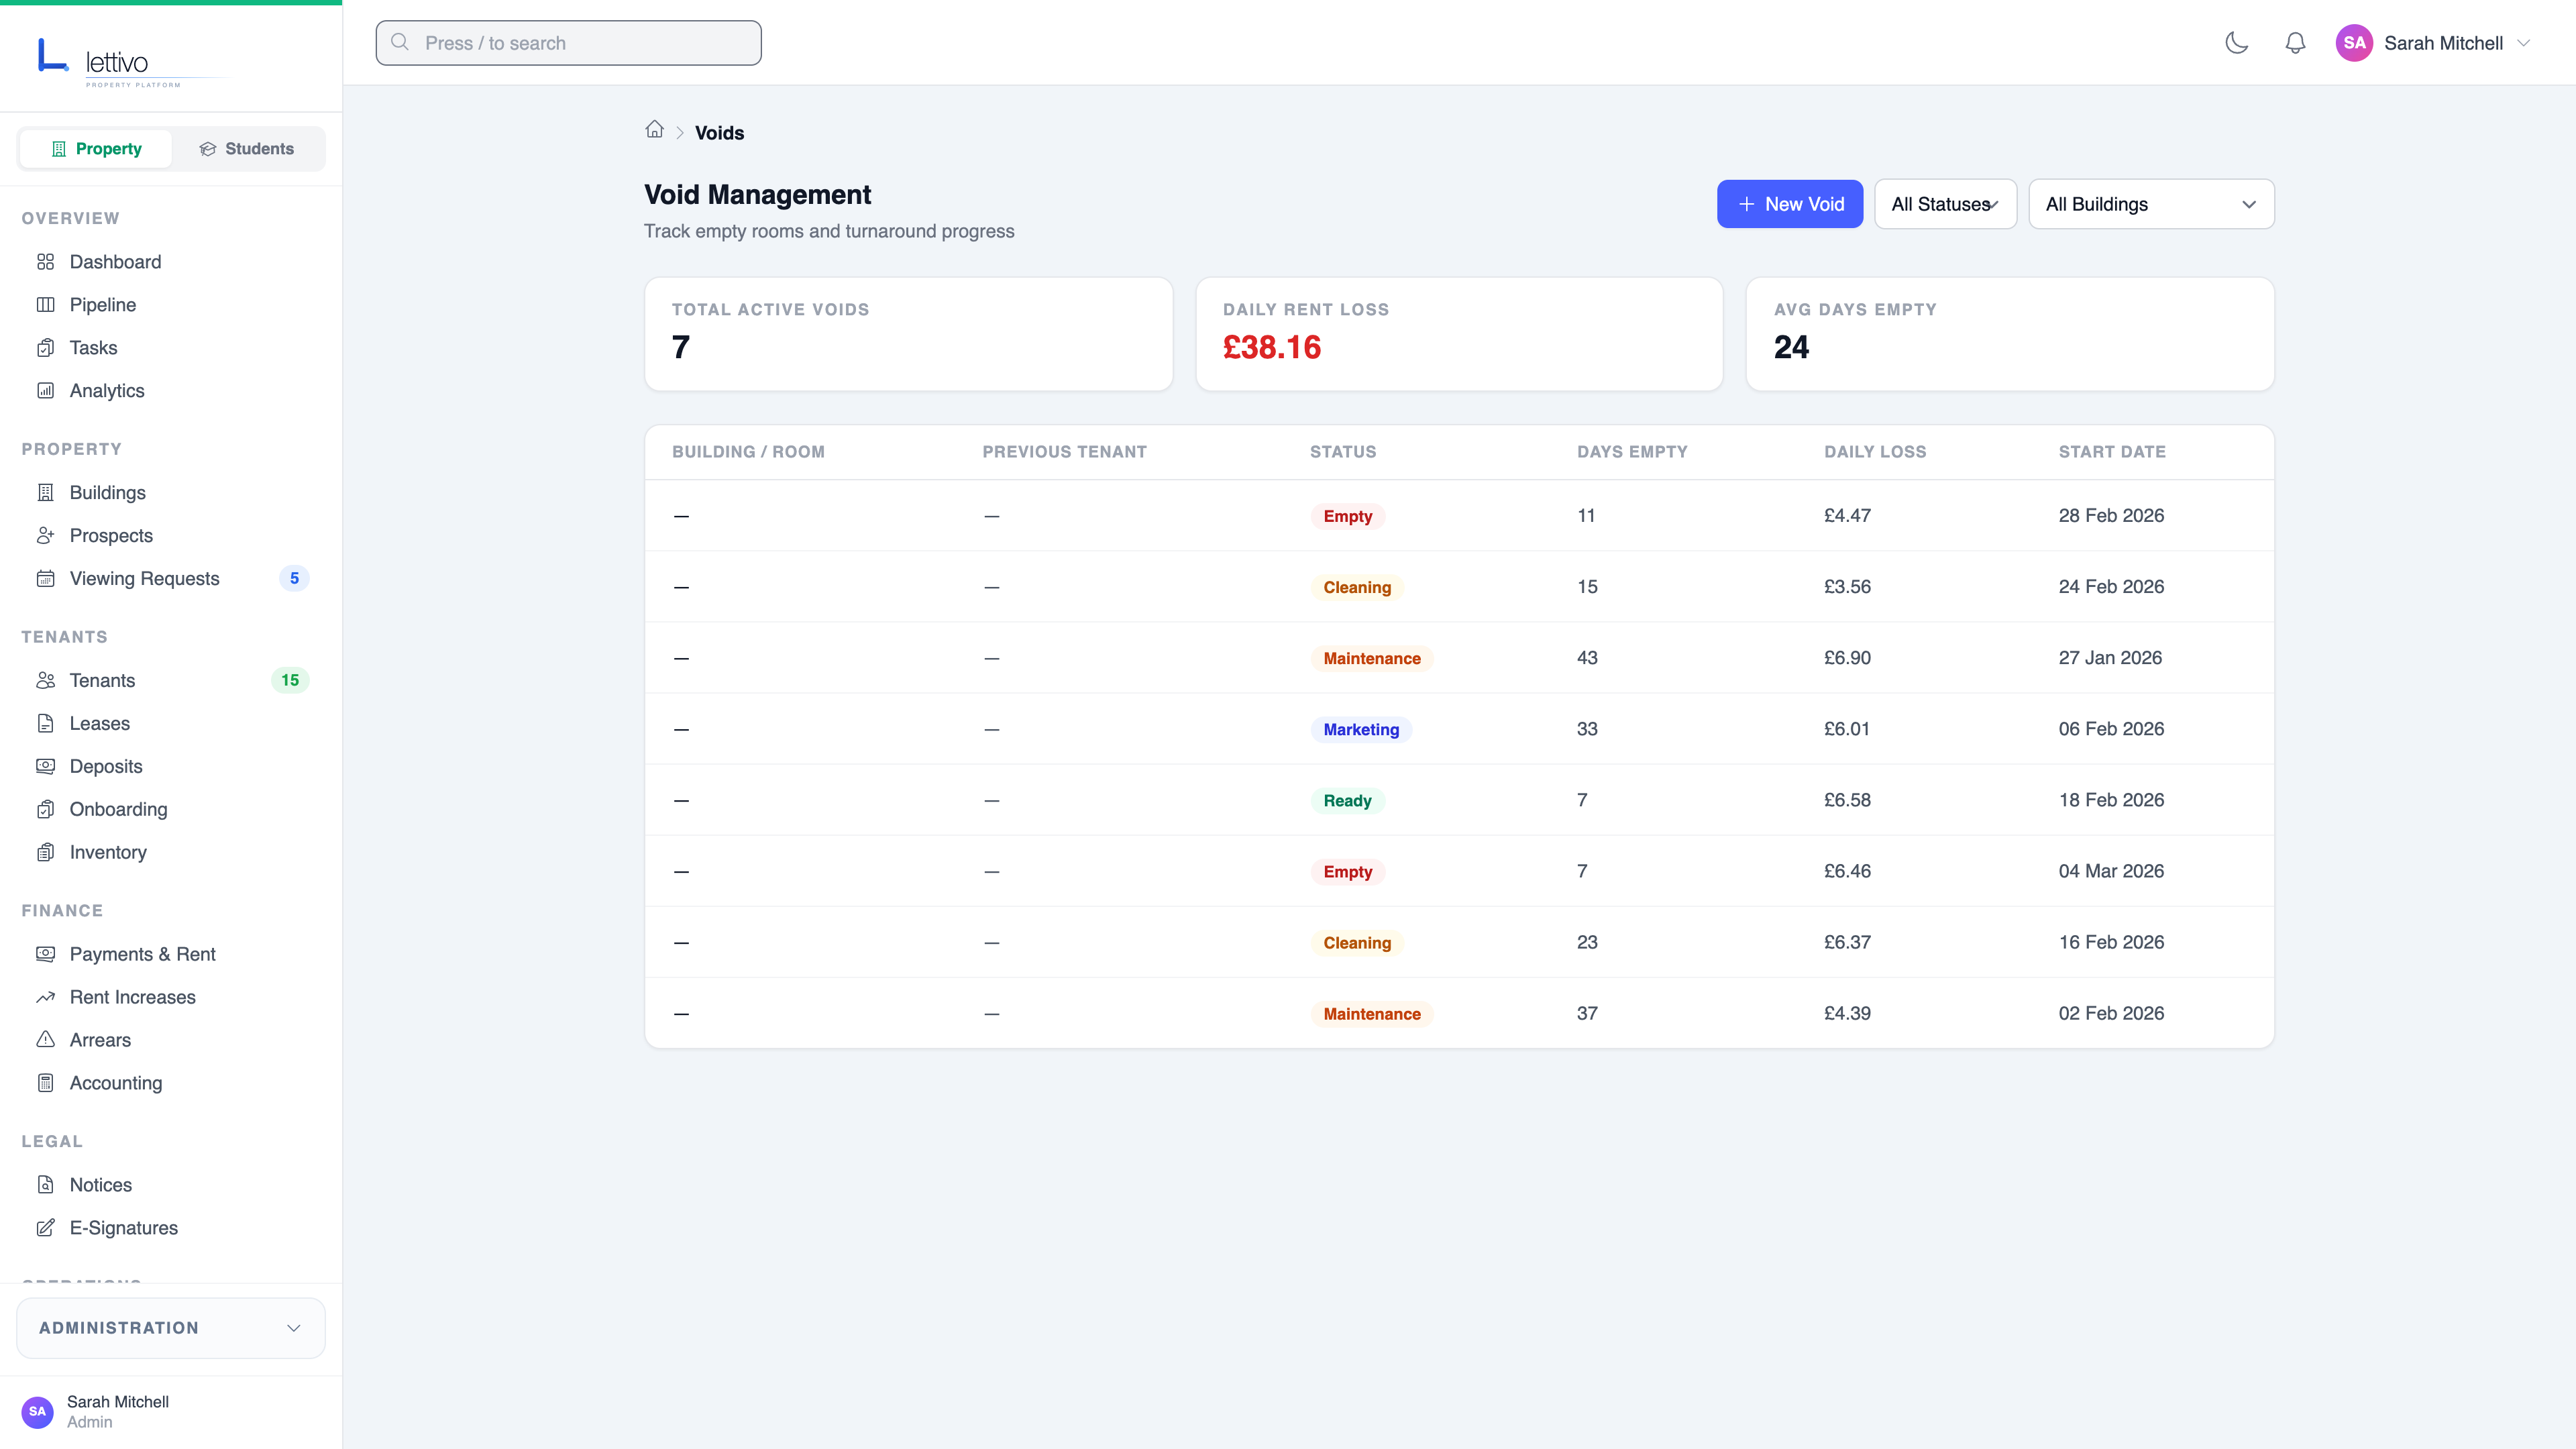Expand the Administration panel
Viewport: 2576px width, 1449px height.
click(170, 1327)
